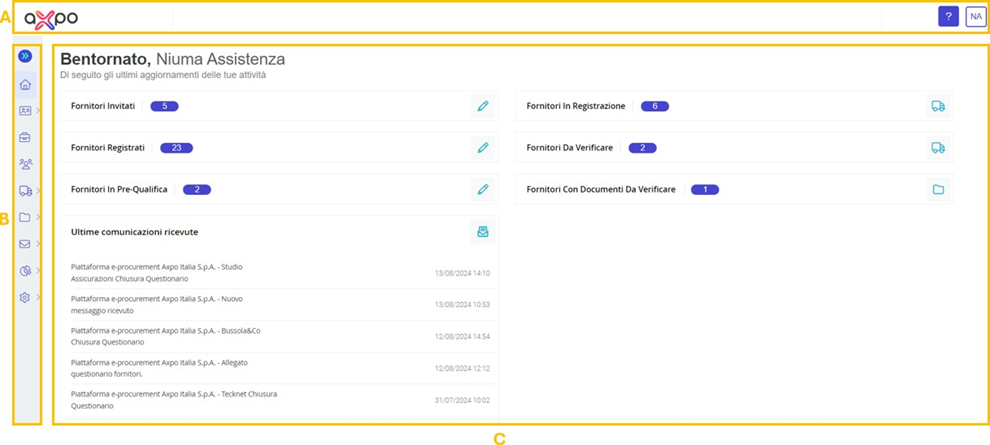Select Fornitori Con Documenti Da Verificare label

601,189
